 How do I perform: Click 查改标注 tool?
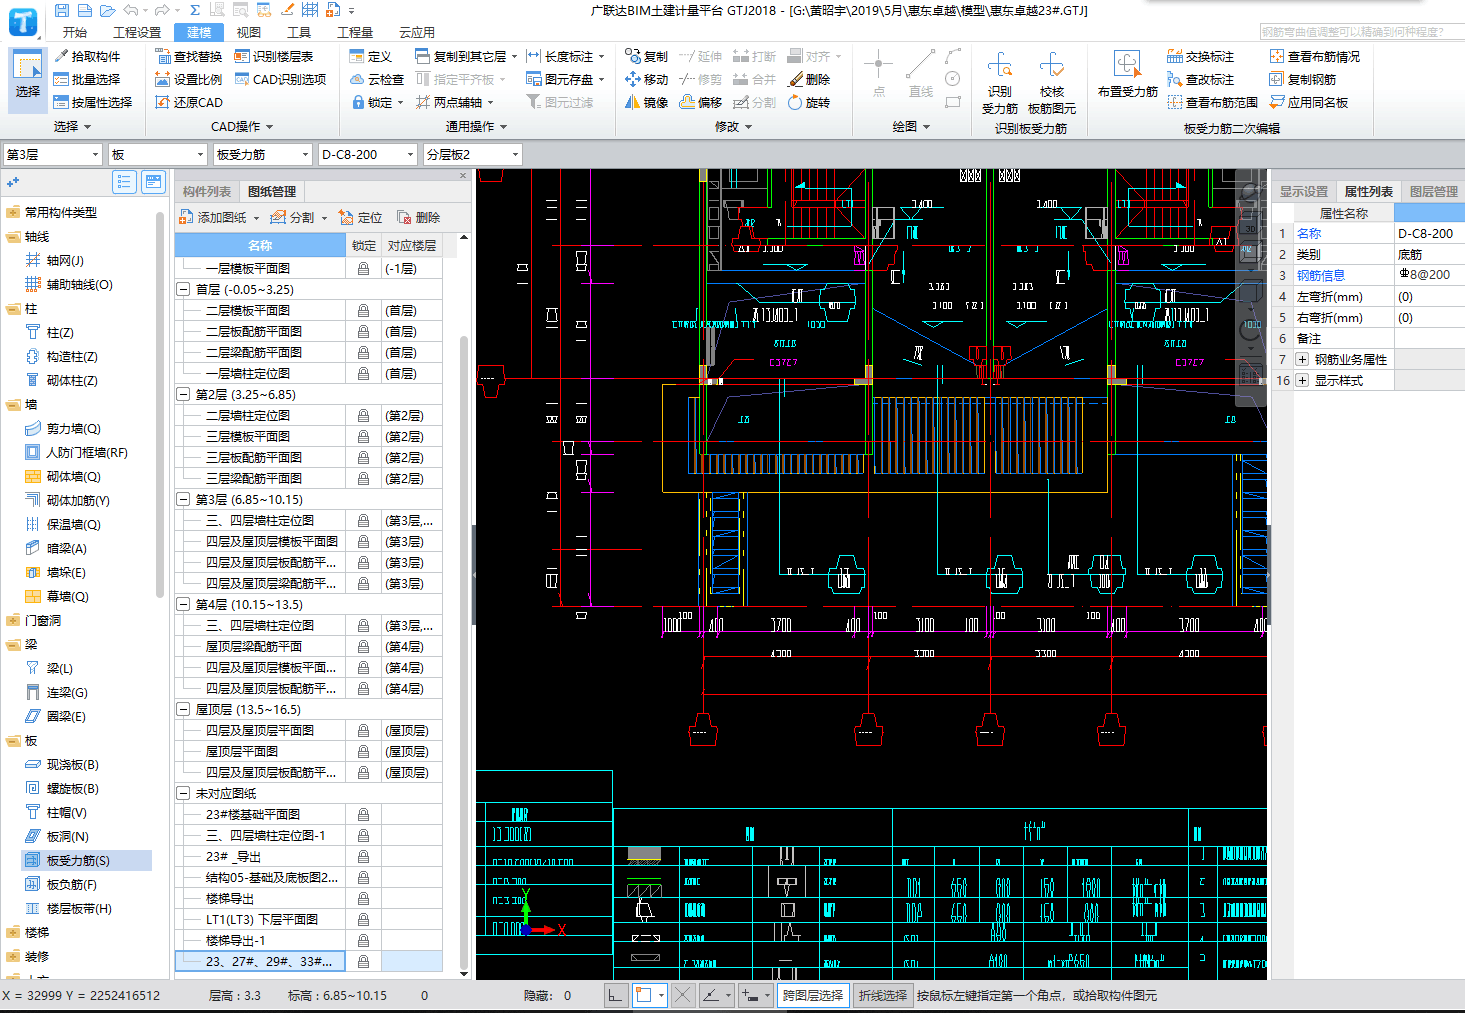(1200, 79)
